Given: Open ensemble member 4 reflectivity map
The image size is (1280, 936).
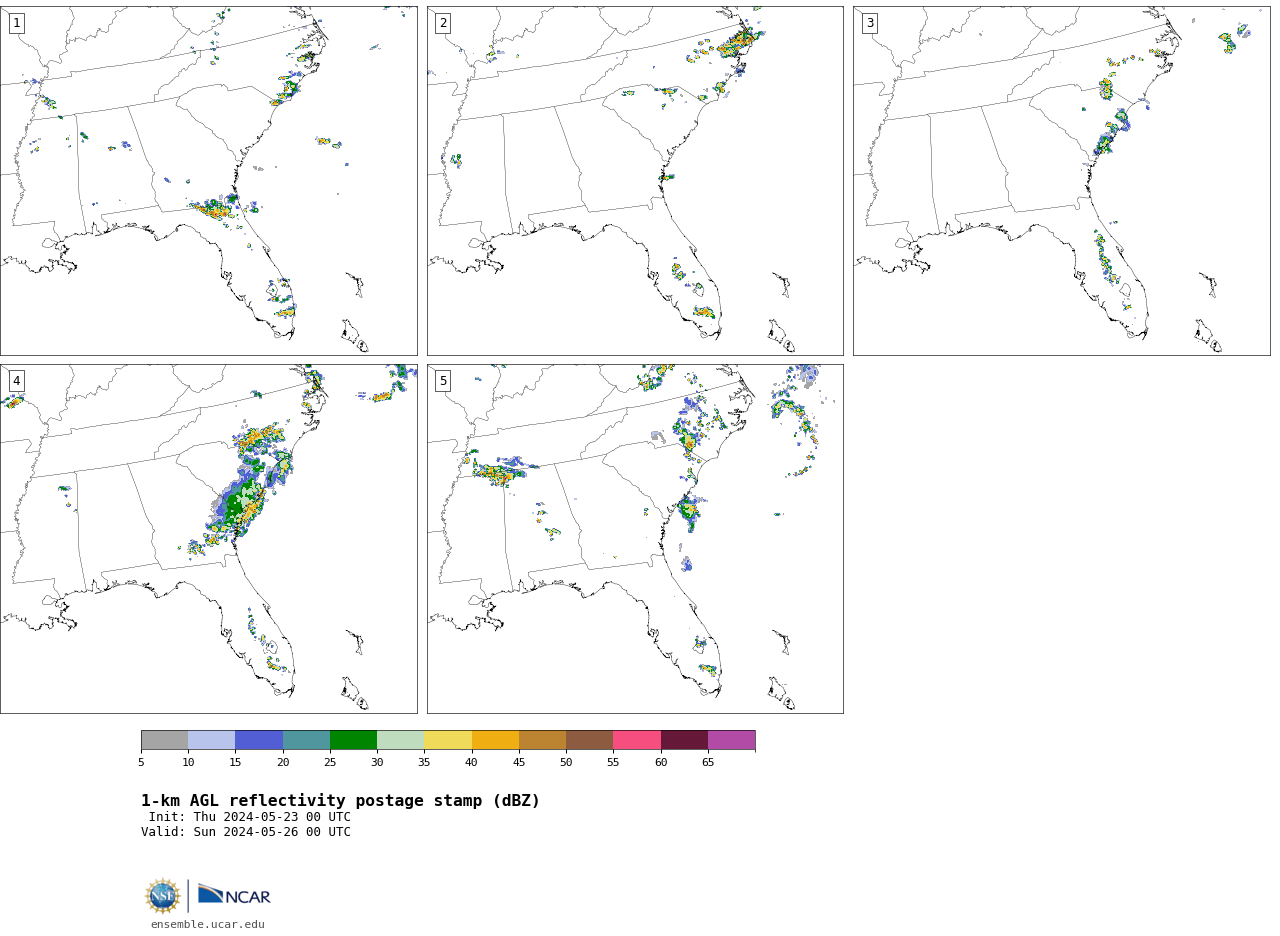Looking at the screenshot, I should tap(209, 539).
